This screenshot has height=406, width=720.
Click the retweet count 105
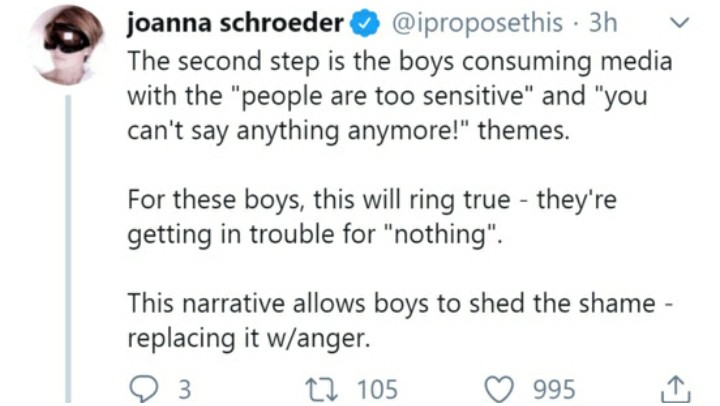pos(377,390)
